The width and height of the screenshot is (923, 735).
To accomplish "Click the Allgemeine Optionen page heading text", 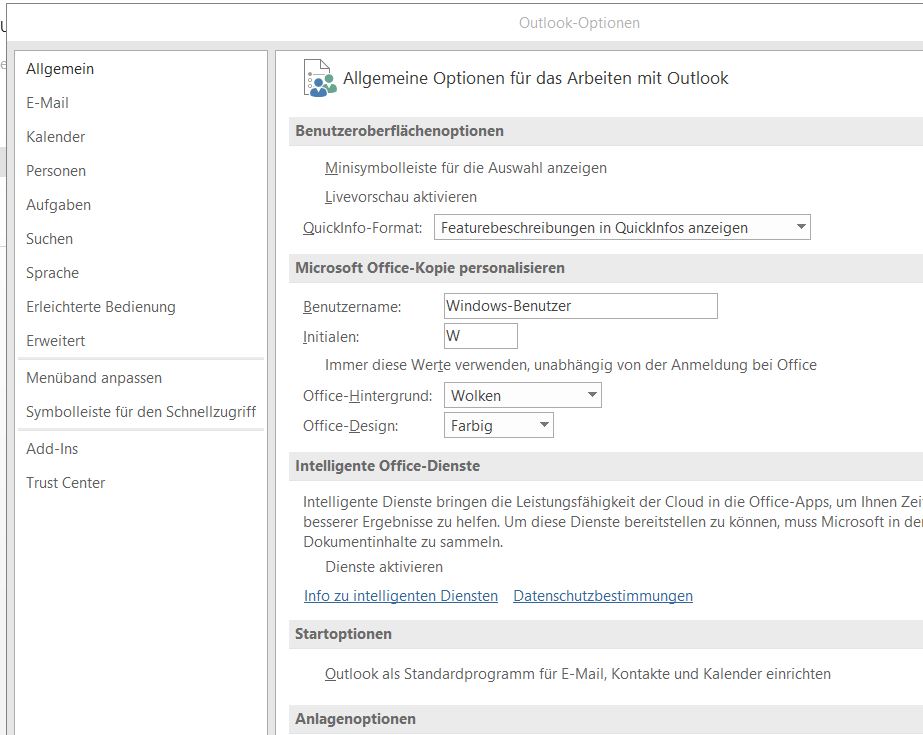I will 536,78.
